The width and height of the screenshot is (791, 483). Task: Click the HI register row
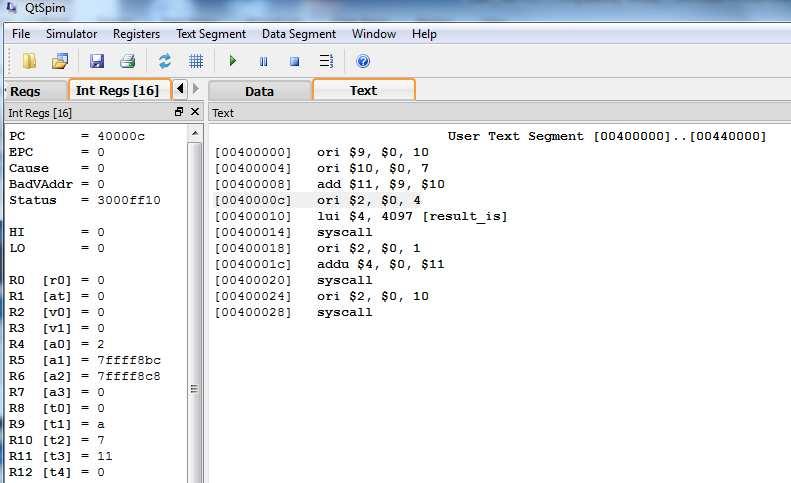pos(56,232)
